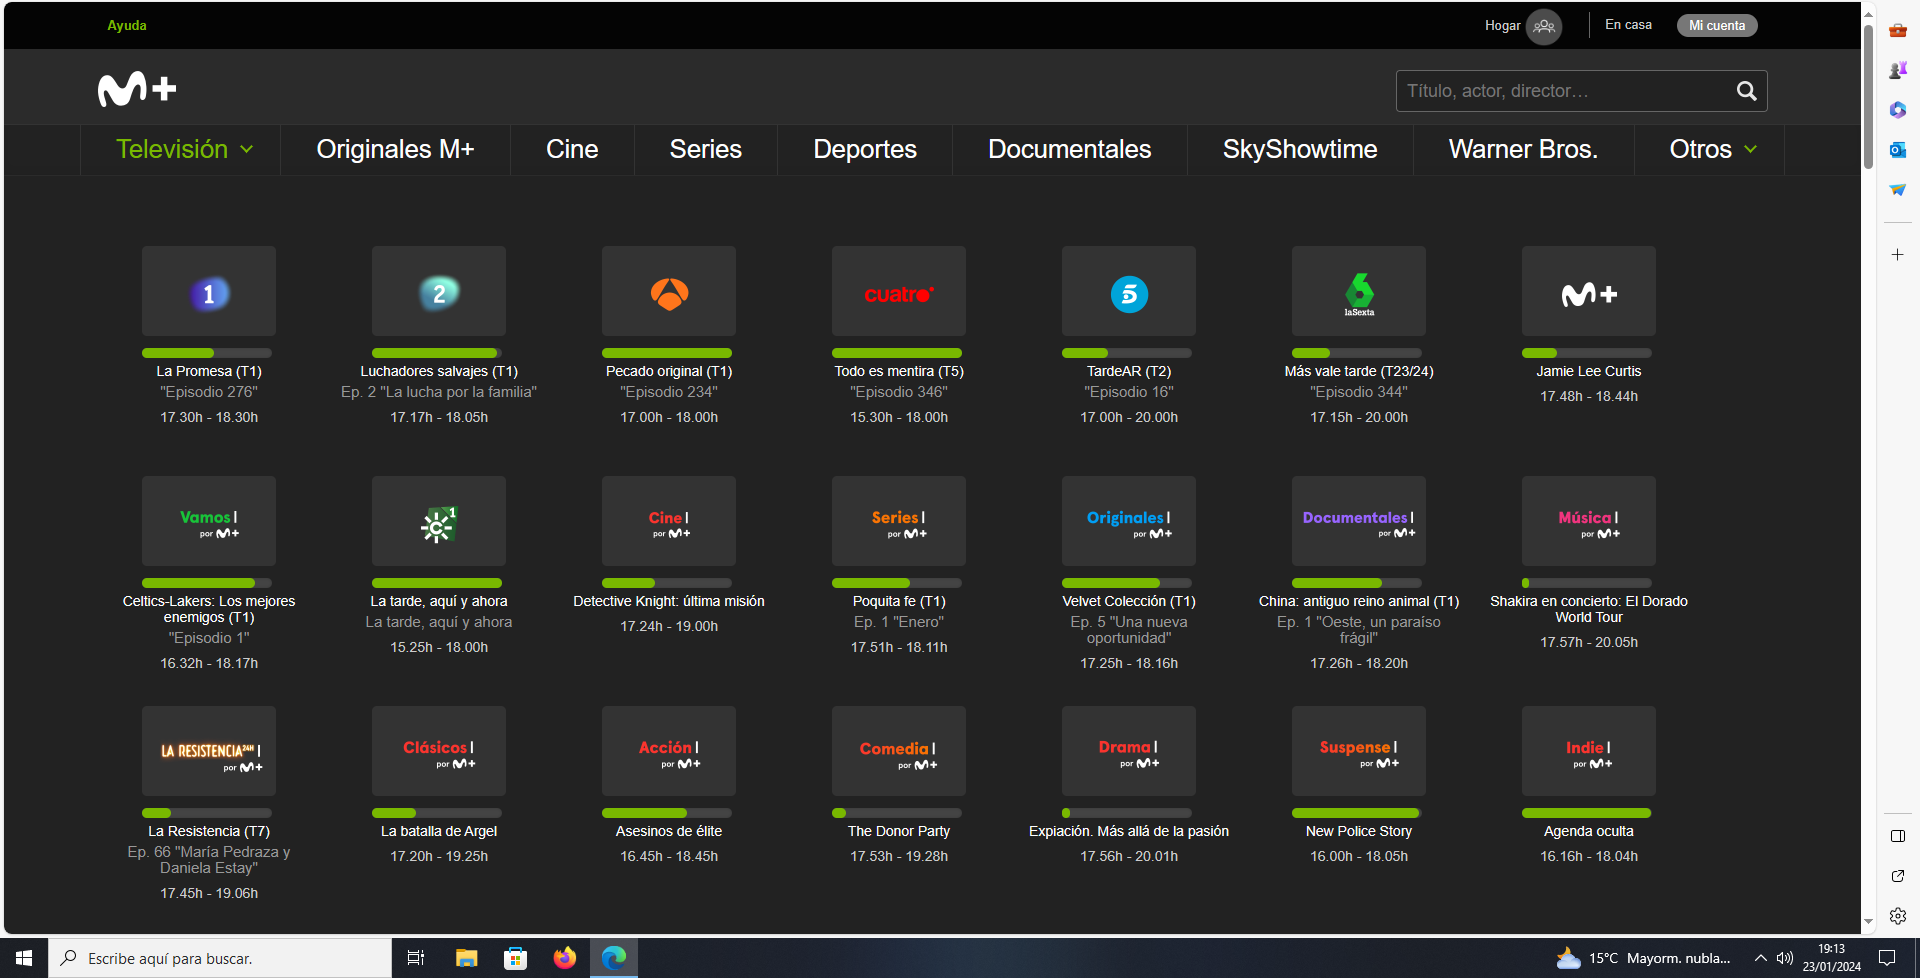Click the Movistar Plus+ logo
This screenshot has width=1920, height=978.
tap(137, 89)
